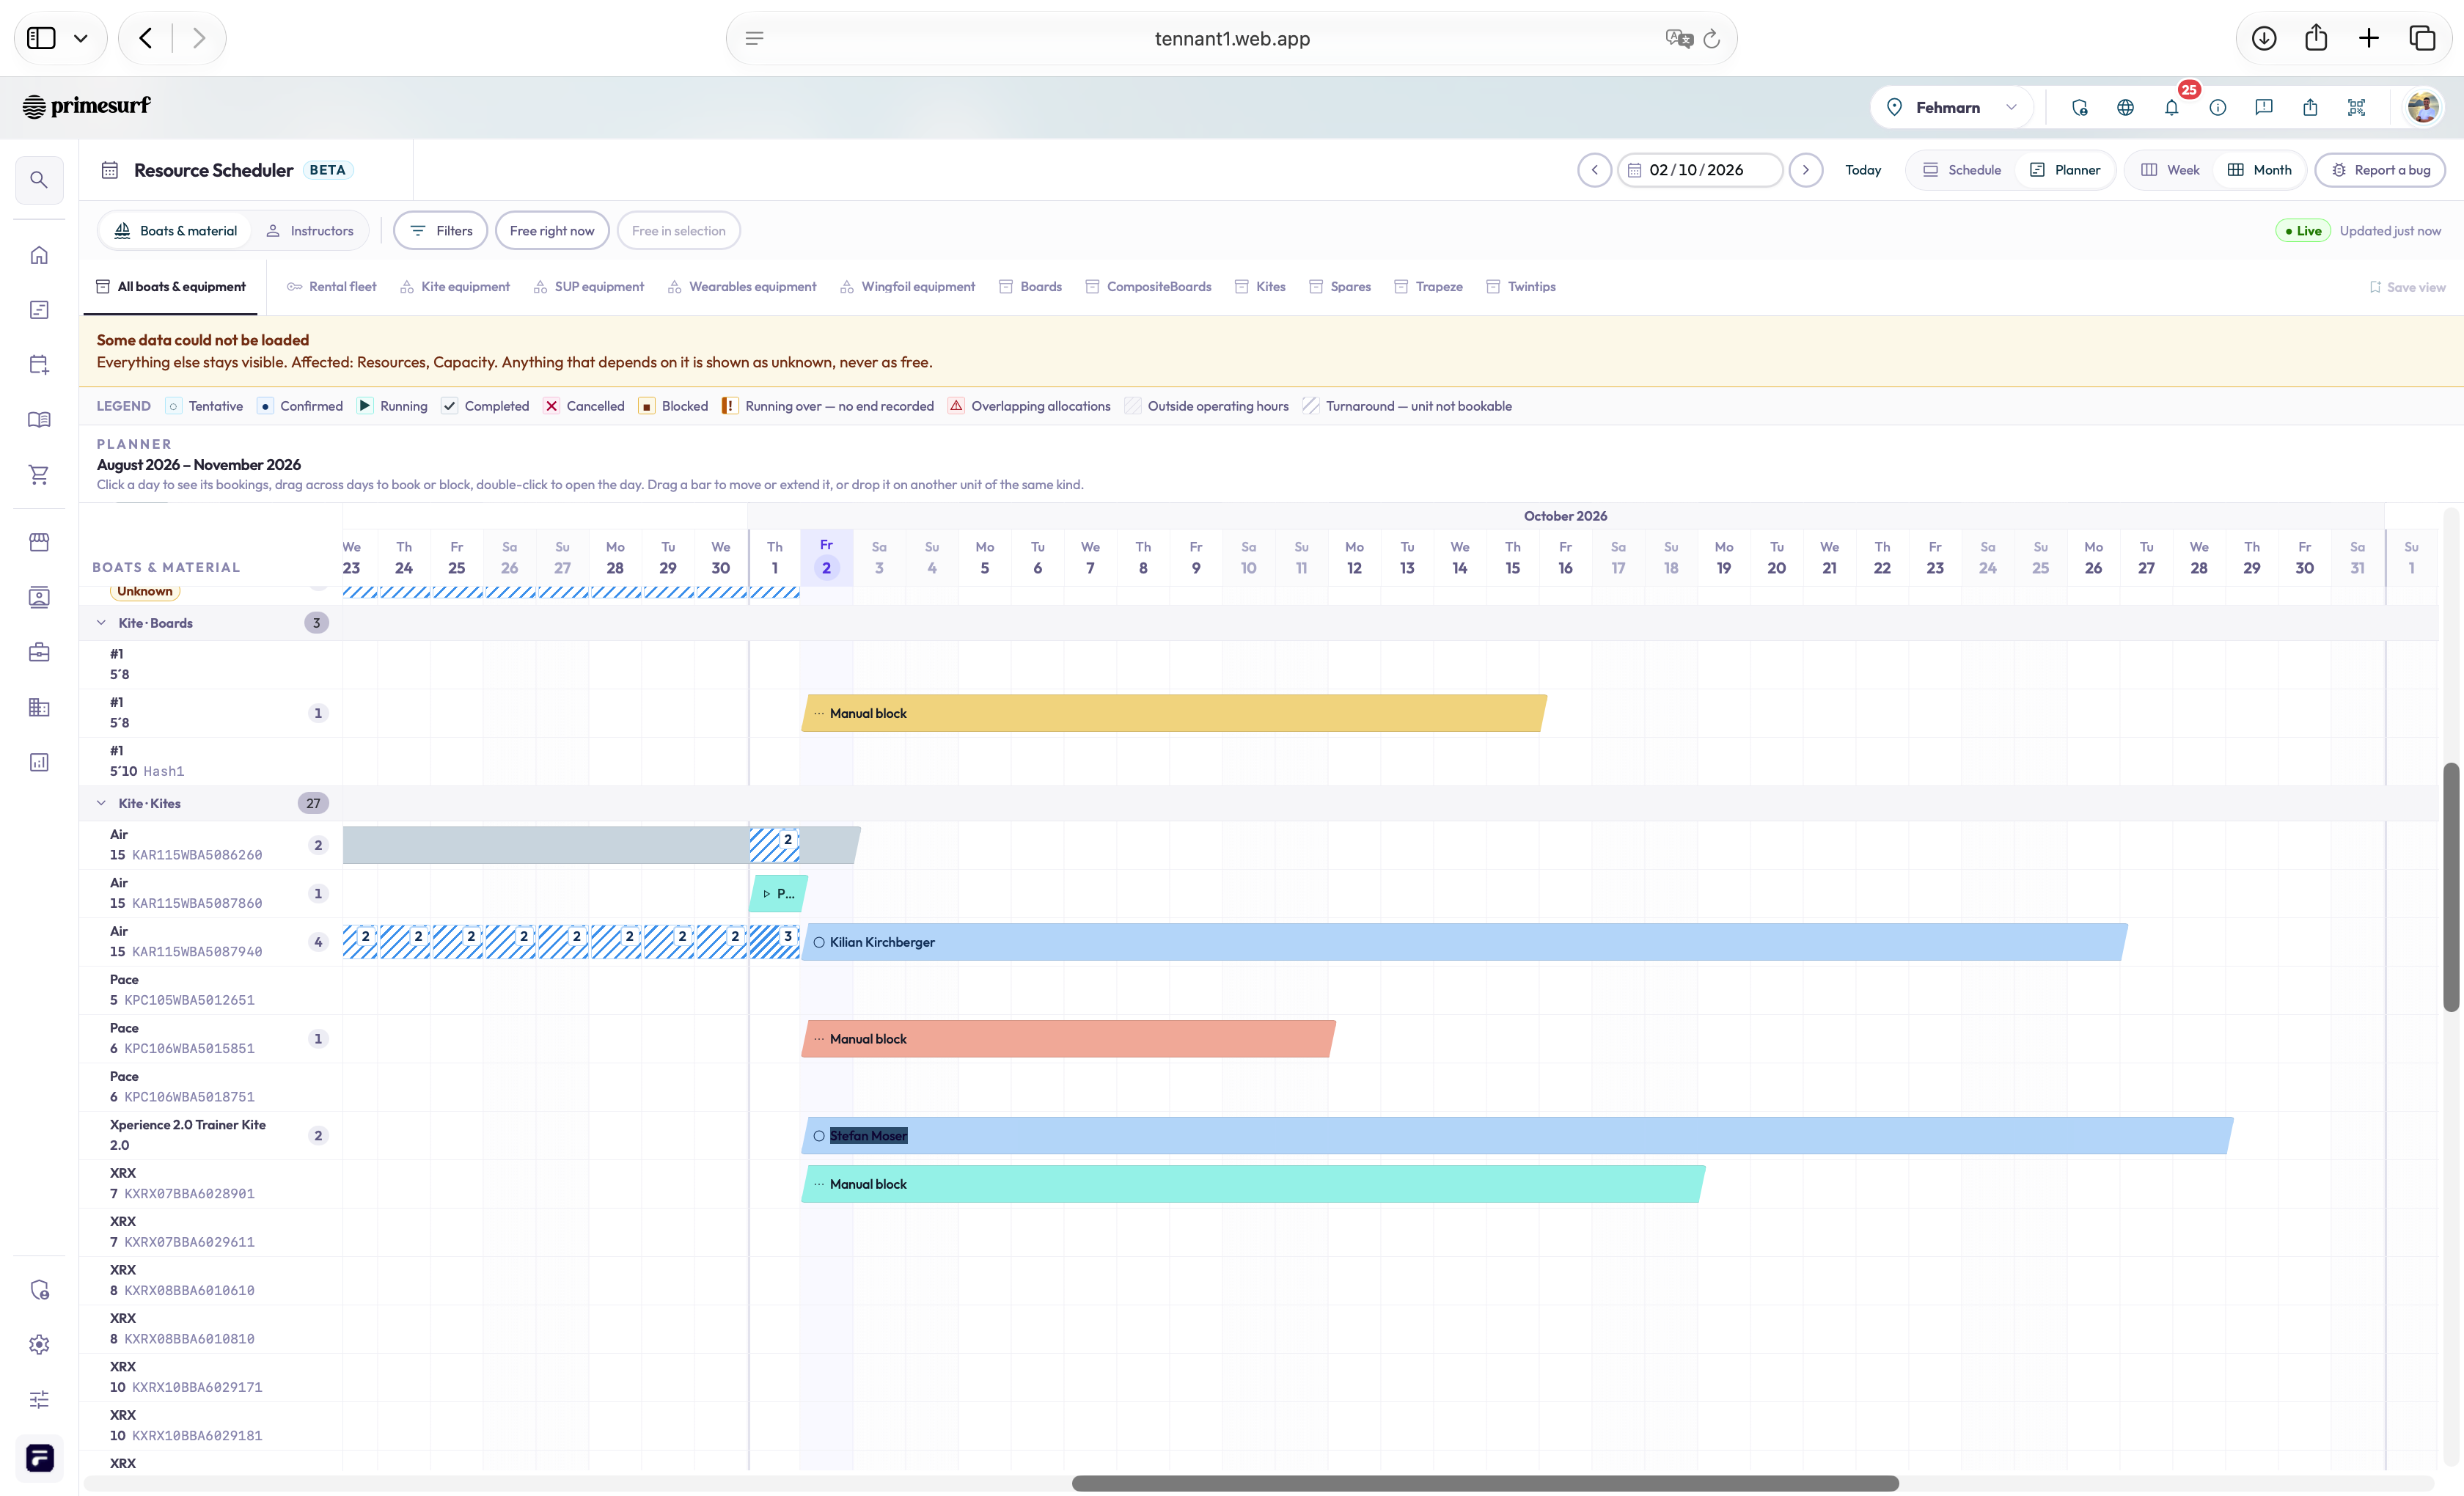
Task: Switch to Instructors resource toggle
Action: 310,231
